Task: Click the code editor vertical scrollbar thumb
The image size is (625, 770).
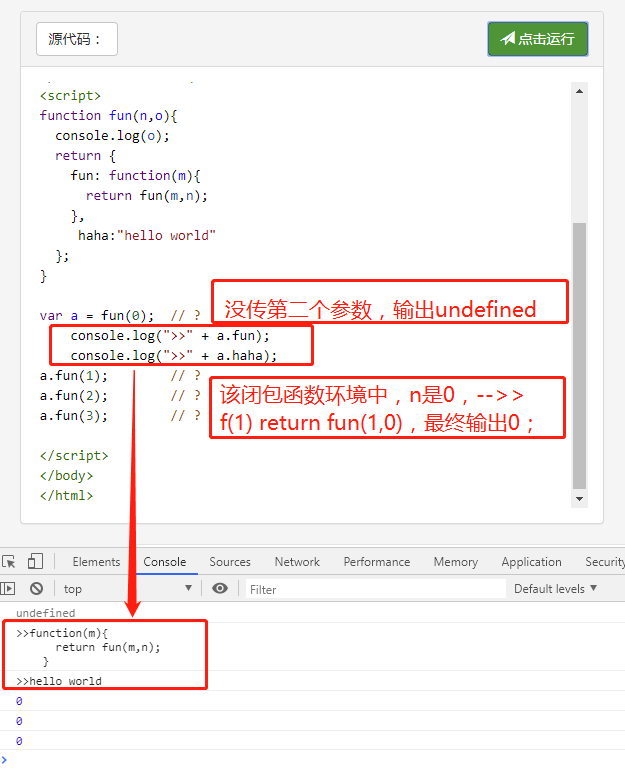Action: [579, 356]
